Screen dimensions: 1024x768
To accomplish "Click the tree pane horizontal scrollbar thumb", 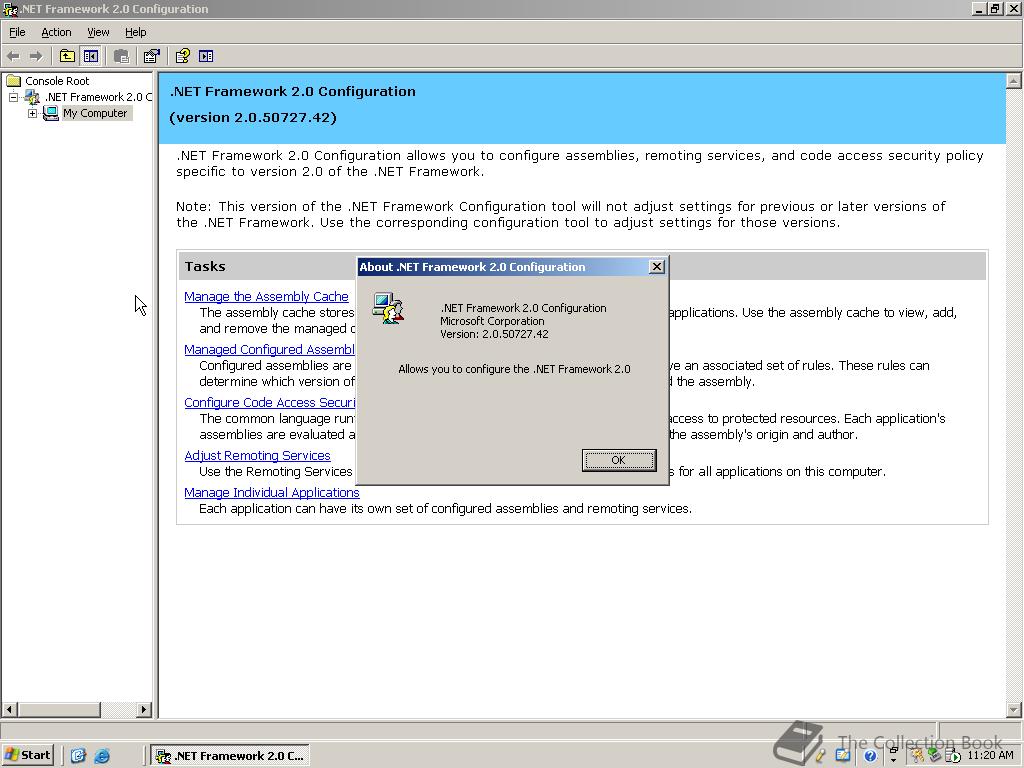I will (x=59, y=709).
